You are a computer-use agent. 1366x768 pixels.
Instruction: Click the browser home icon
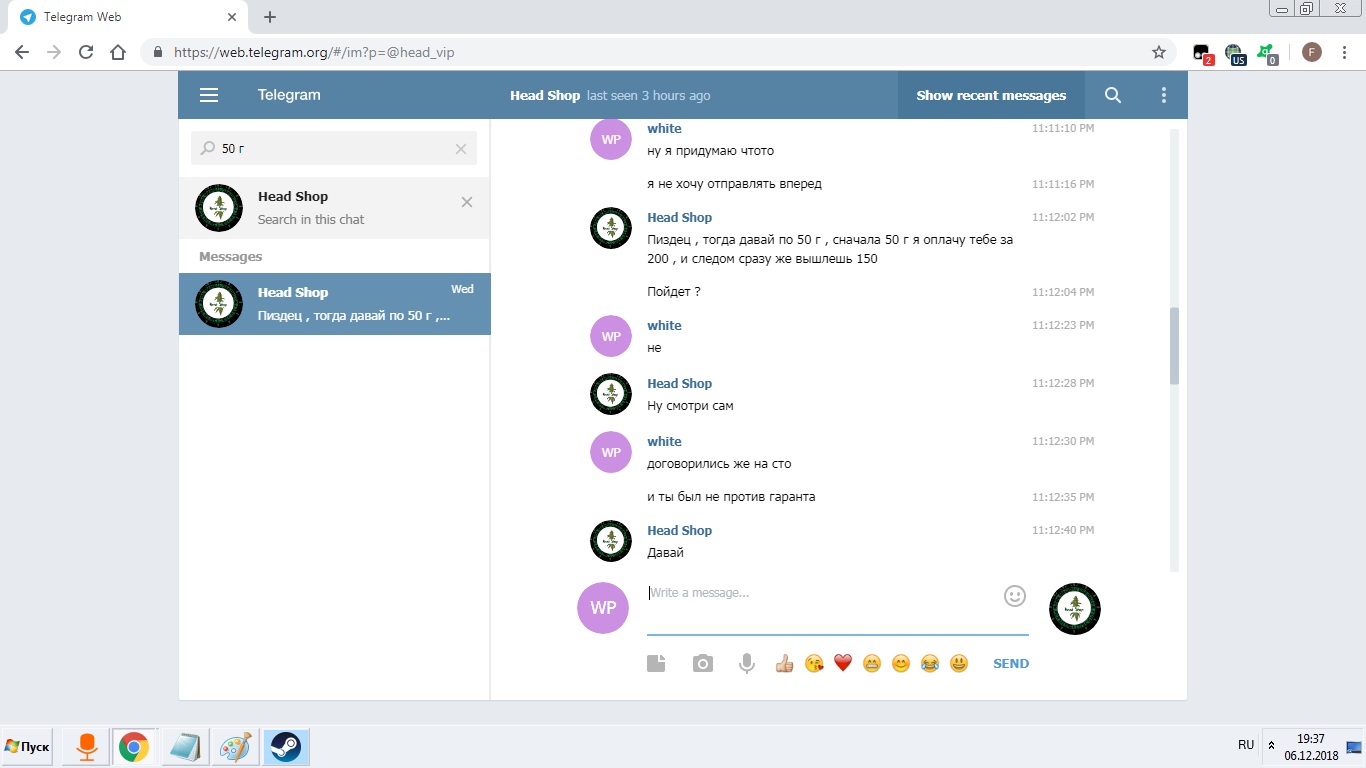(x=118, y=52)
